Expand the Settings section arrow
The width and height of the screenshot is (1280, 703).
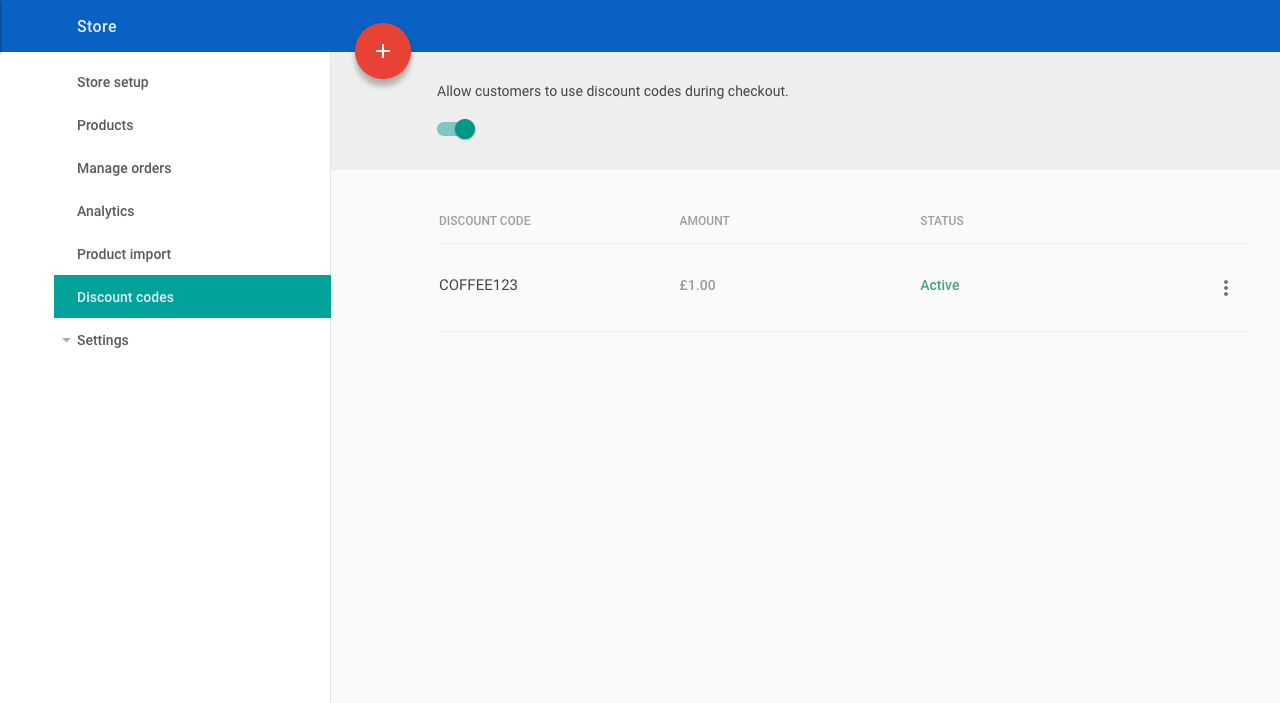[x=66, y=340]
